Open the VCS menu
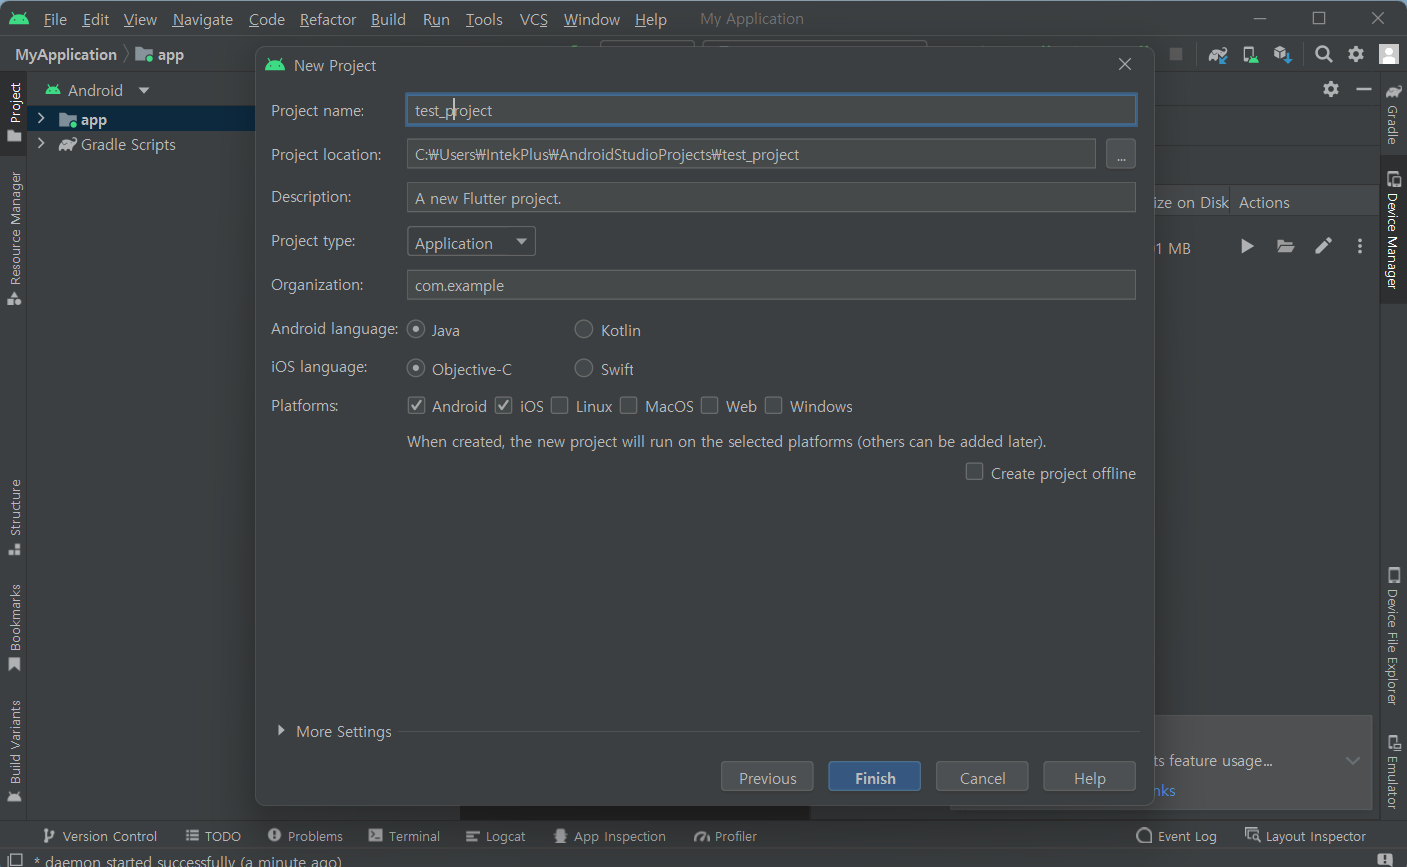This screenshot has height=867, width=1407. click(534, 19)
